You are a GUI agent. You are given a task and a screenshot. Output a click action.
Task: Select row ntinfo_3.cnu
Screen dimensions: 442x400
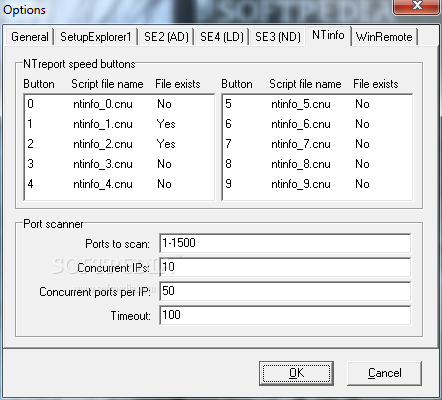[x=119, y=164]
